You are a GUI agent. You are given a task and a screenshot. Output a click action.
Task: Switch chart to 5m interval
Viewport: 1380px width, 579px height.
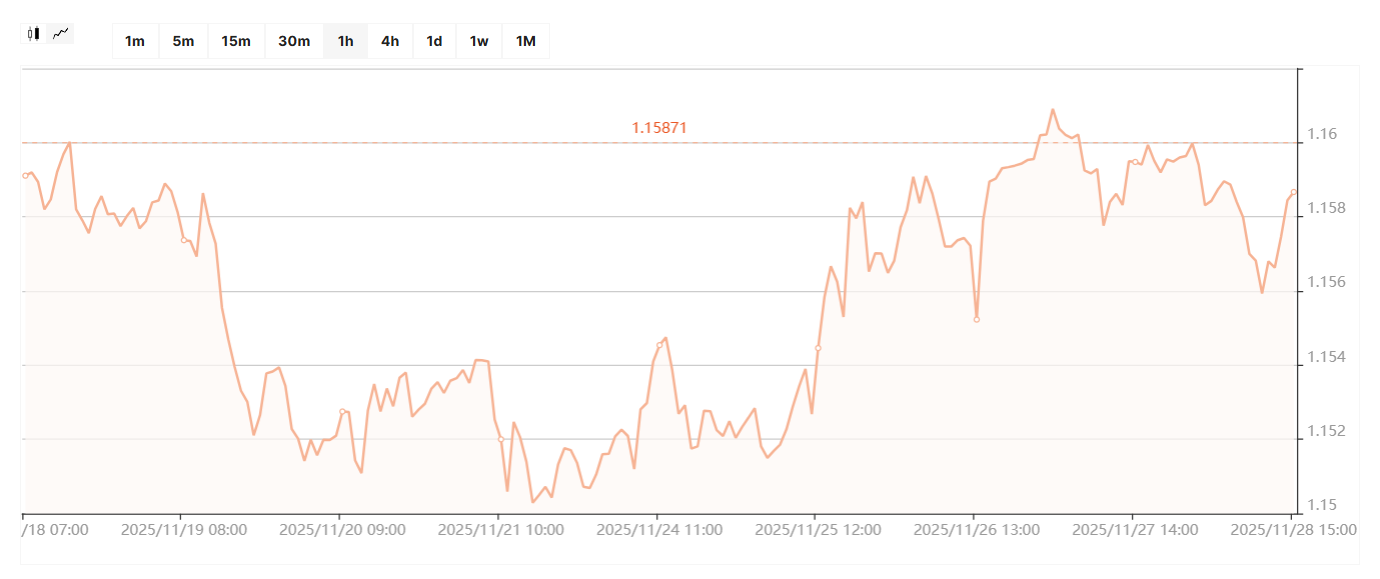(183, 41)
